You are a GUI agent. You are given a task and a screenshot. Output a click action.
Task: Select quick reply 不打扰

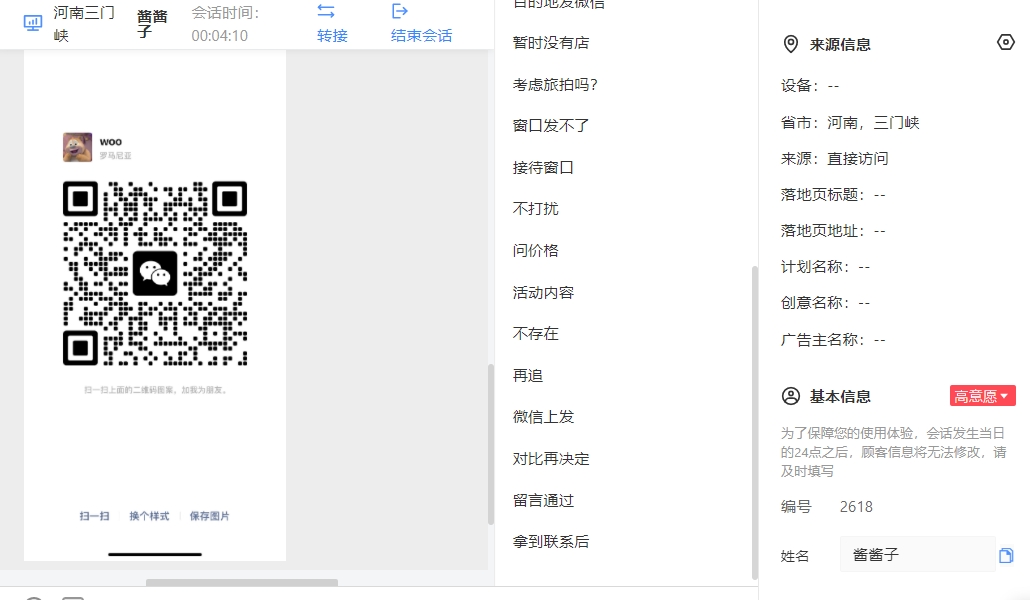(x=535, y=208)
